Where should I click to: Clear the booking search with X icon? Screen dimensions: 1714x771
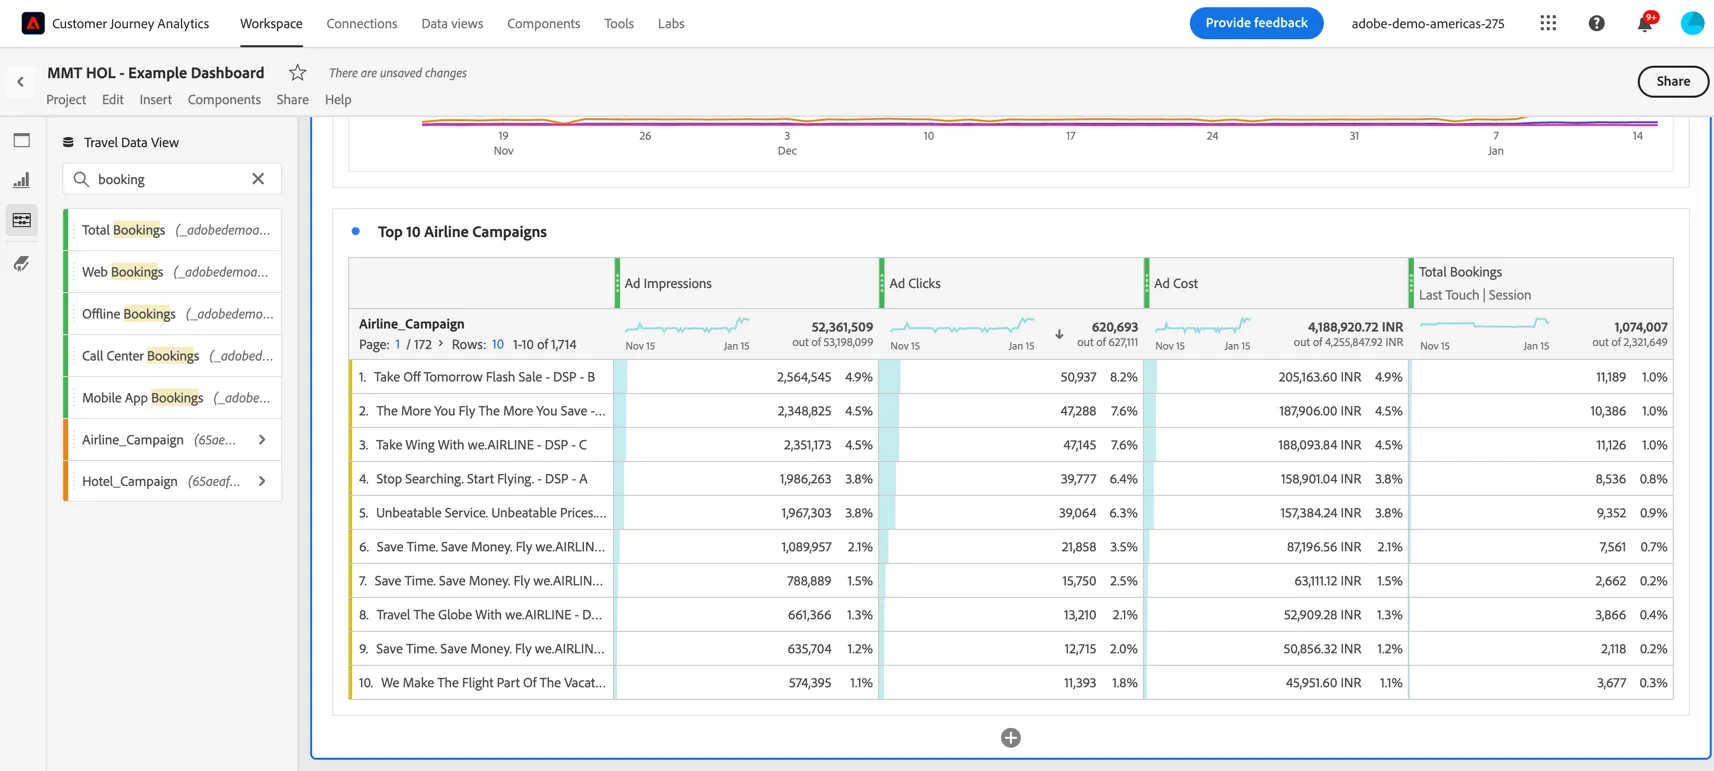click(258, 179)
